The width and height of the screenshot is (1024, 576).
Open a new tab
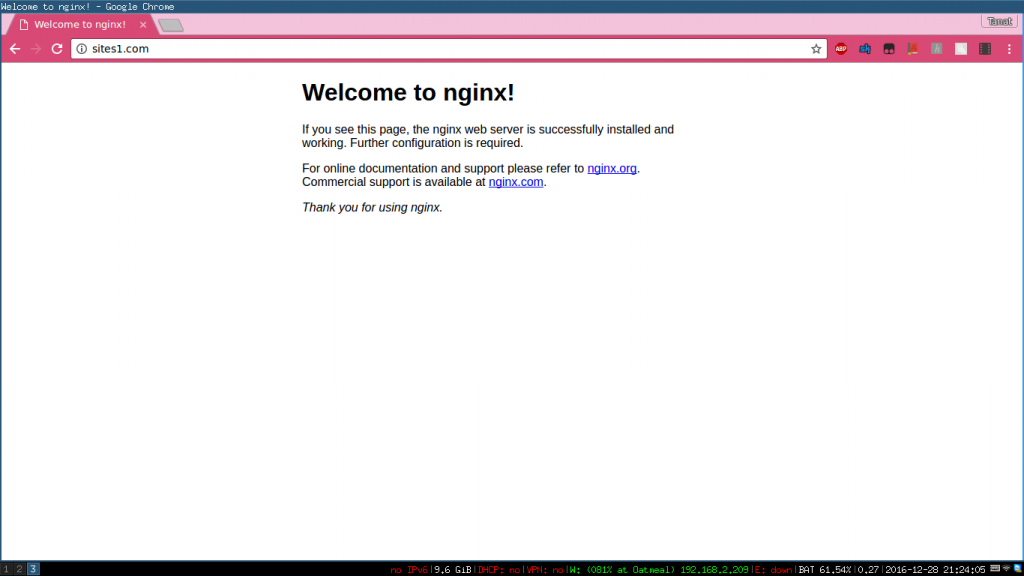pyautogui.click(x=171, y=25)
